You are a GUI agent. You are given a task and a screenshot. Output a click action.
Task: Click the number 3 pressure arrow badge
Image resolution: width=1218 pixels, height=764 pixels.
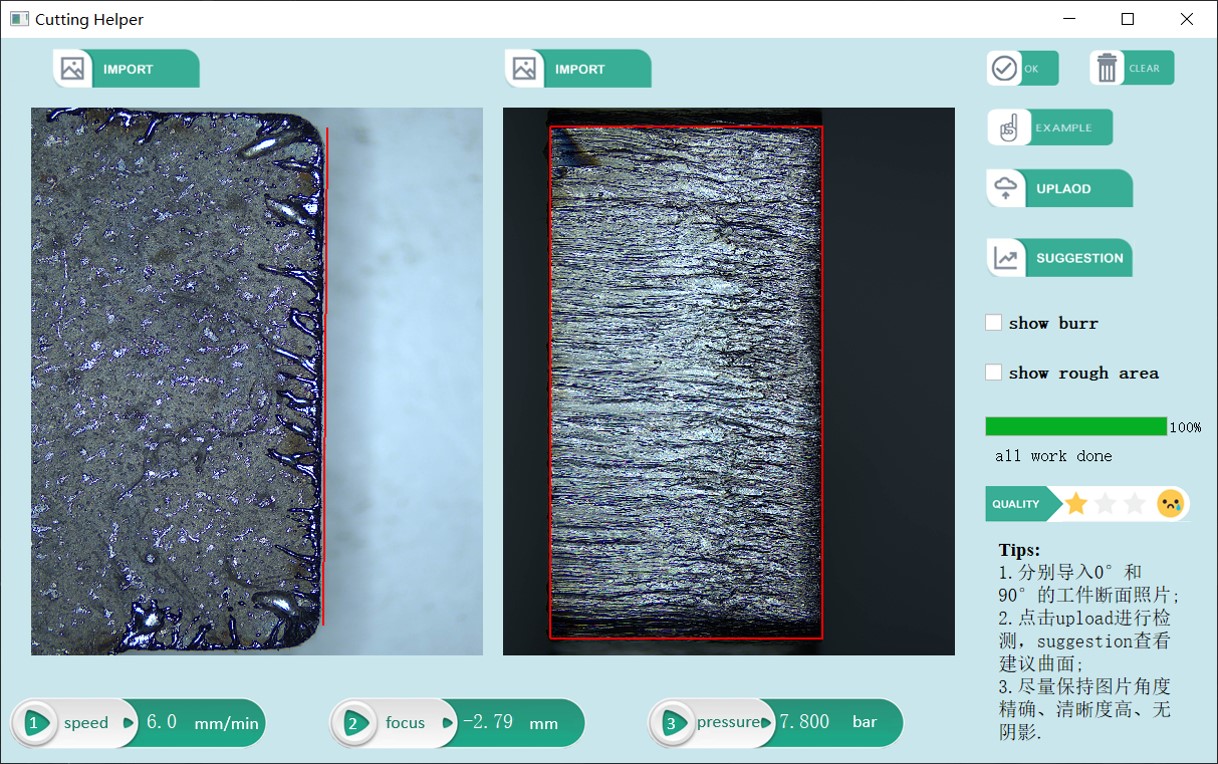tap(674, 723)
